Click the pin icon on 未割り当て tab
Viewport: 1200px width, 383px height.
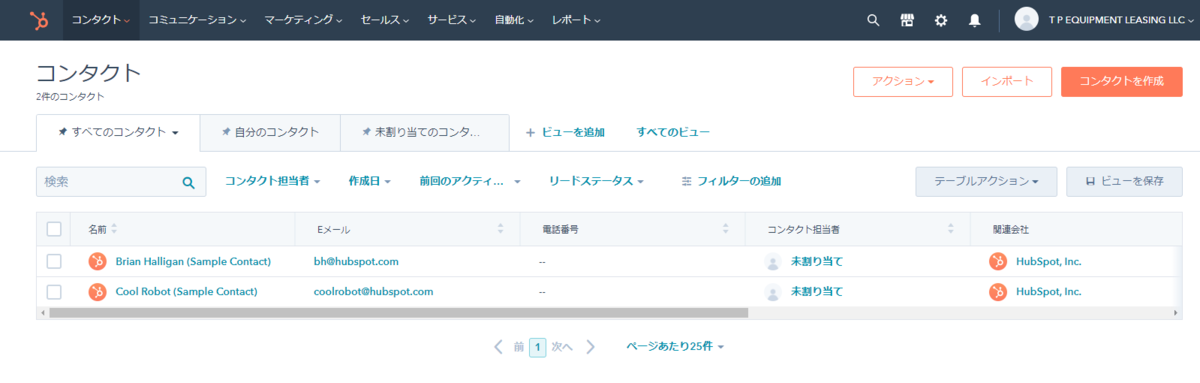click(x=366, y=132)
